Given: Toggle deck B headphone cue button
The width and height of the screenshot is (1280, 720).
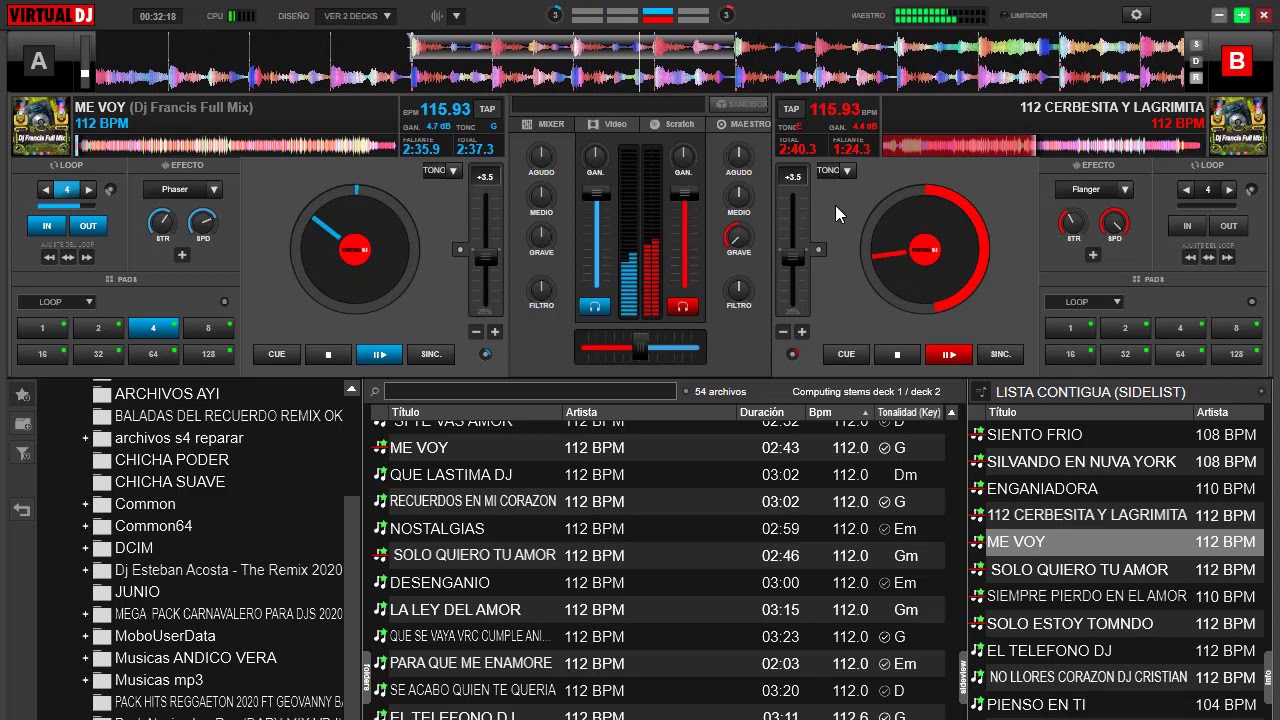Looking at the screenshot, I should pos(683,306).
